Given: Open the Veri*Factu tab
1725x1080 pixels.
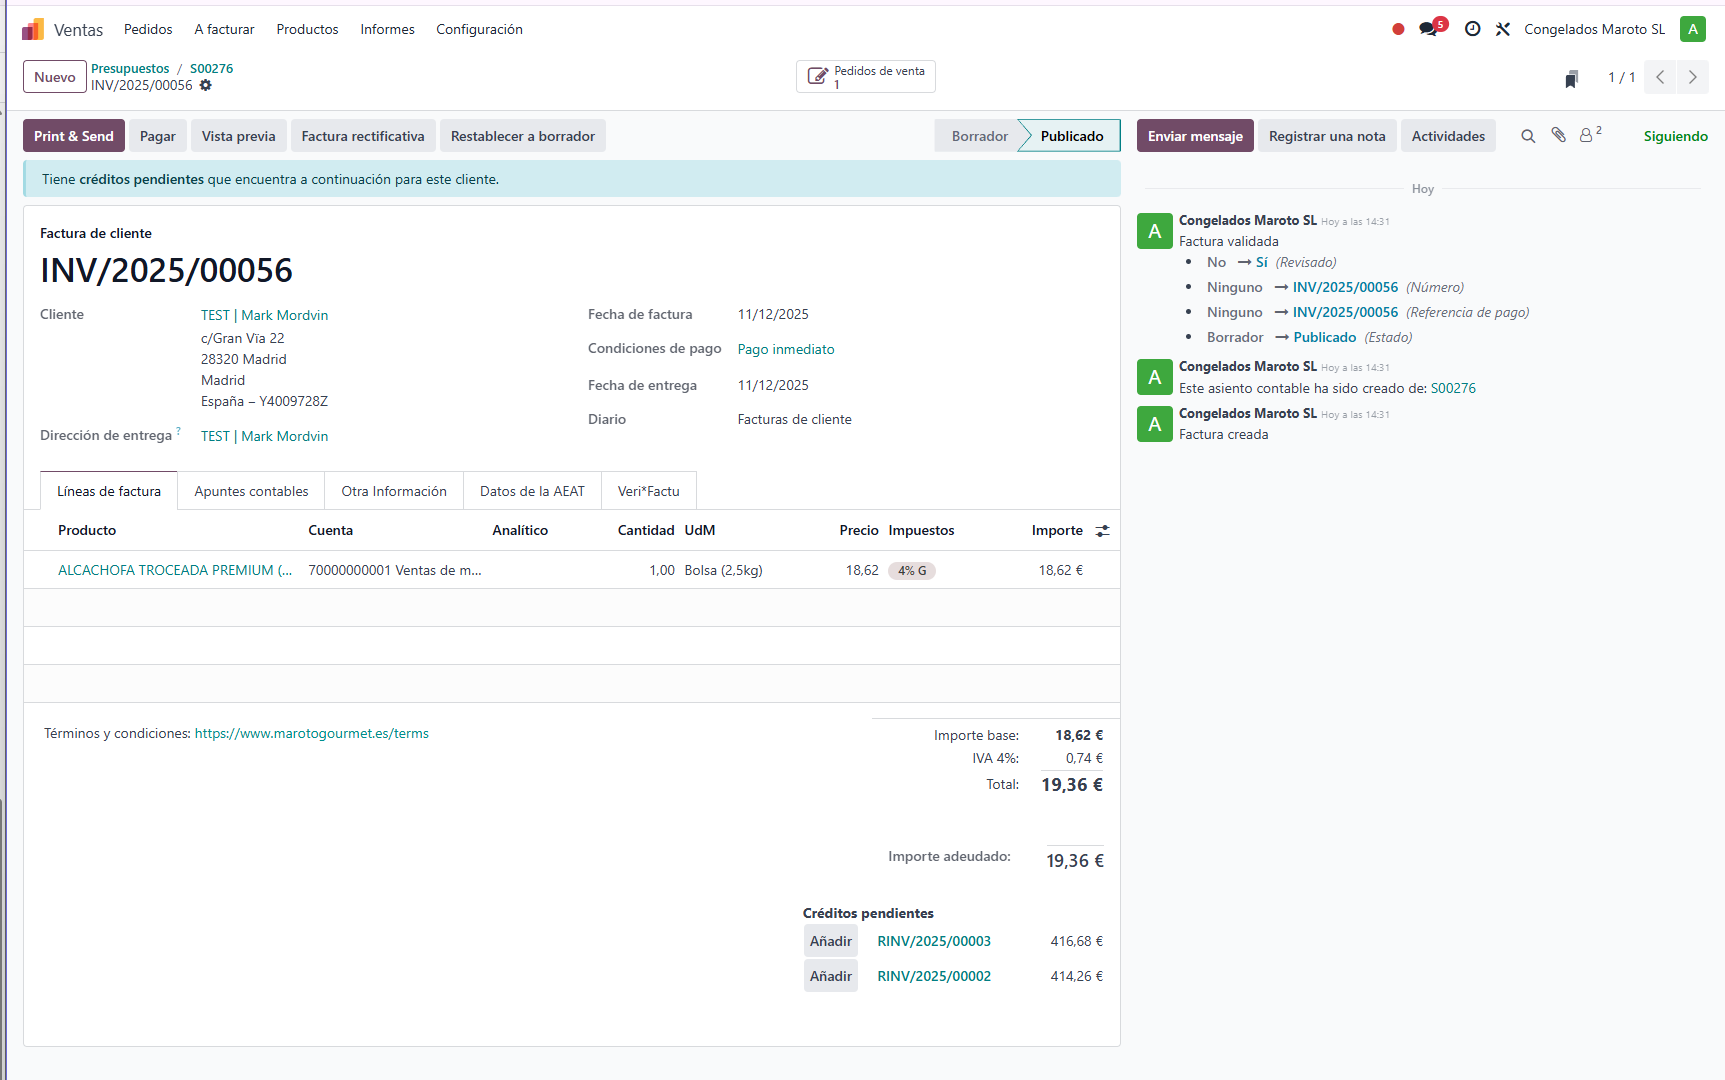Looking at the screenshot, I should 648,491.
